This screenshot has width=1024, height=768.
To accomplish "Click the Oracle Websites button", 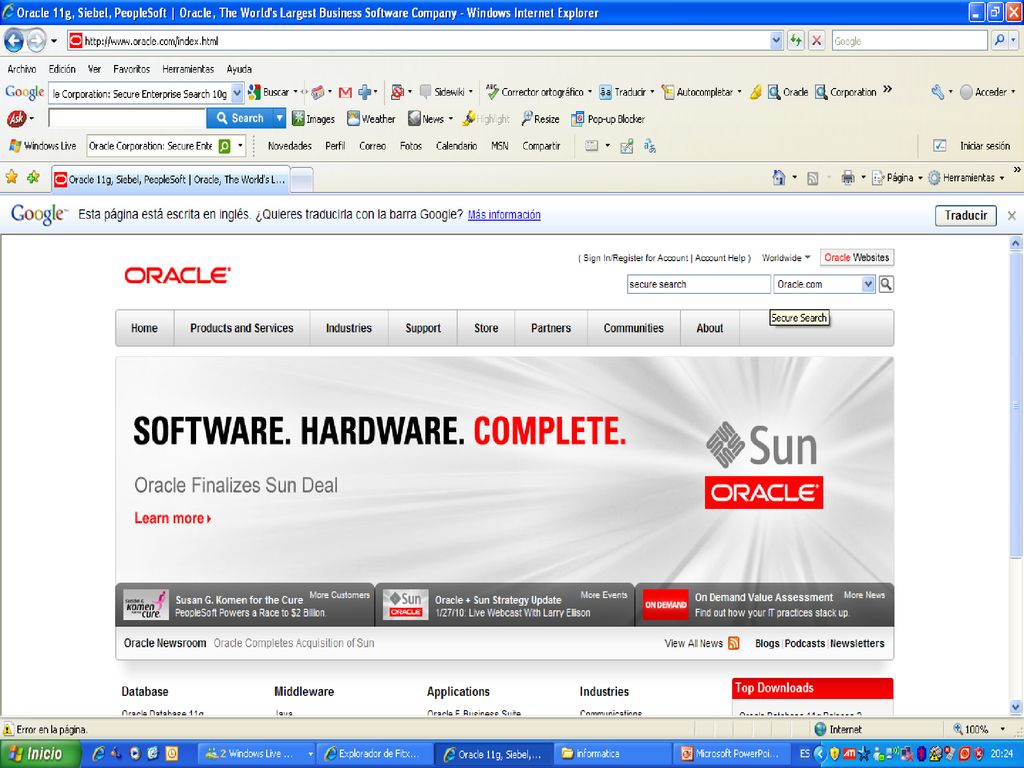I will 856,258.
